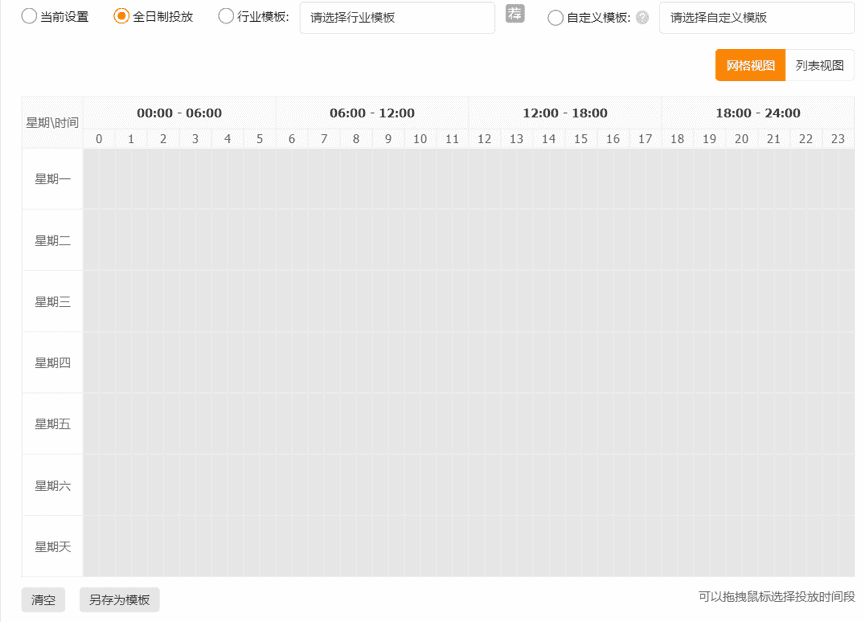Click the 可以拖拽鼠标选择投放时间段 hint text
This screenshot has height=622, width=865.
(777, 596)
